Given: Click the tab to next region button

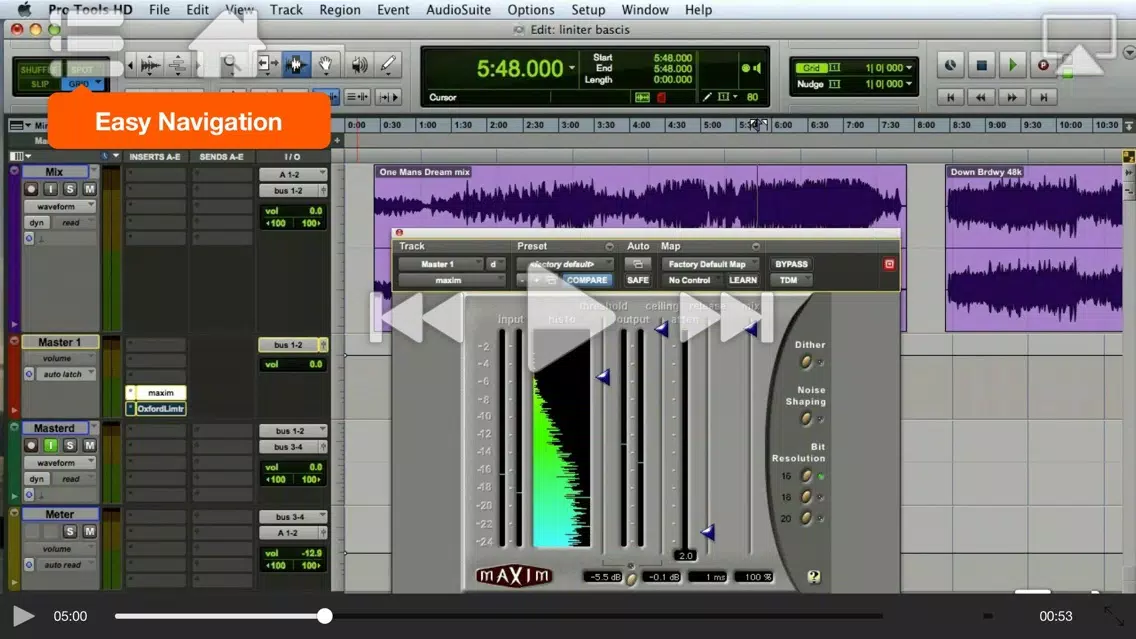Looking at the screenshot, I should coord(388,97).
